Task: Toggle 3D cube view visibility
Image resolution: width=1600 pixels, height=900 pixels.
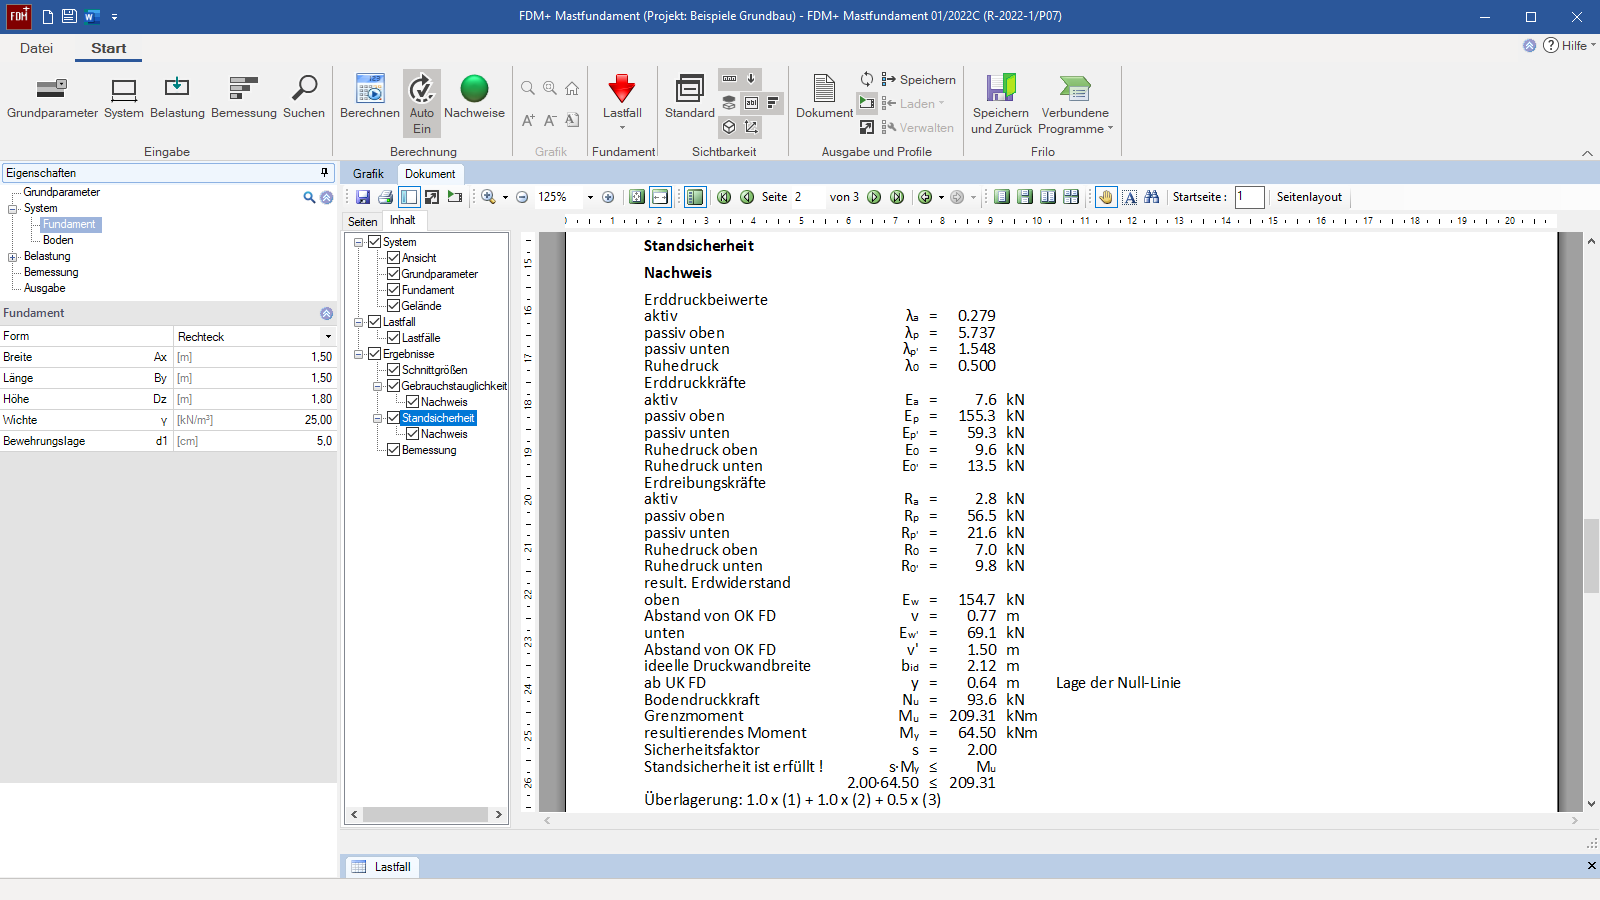Action: [730, 127]
